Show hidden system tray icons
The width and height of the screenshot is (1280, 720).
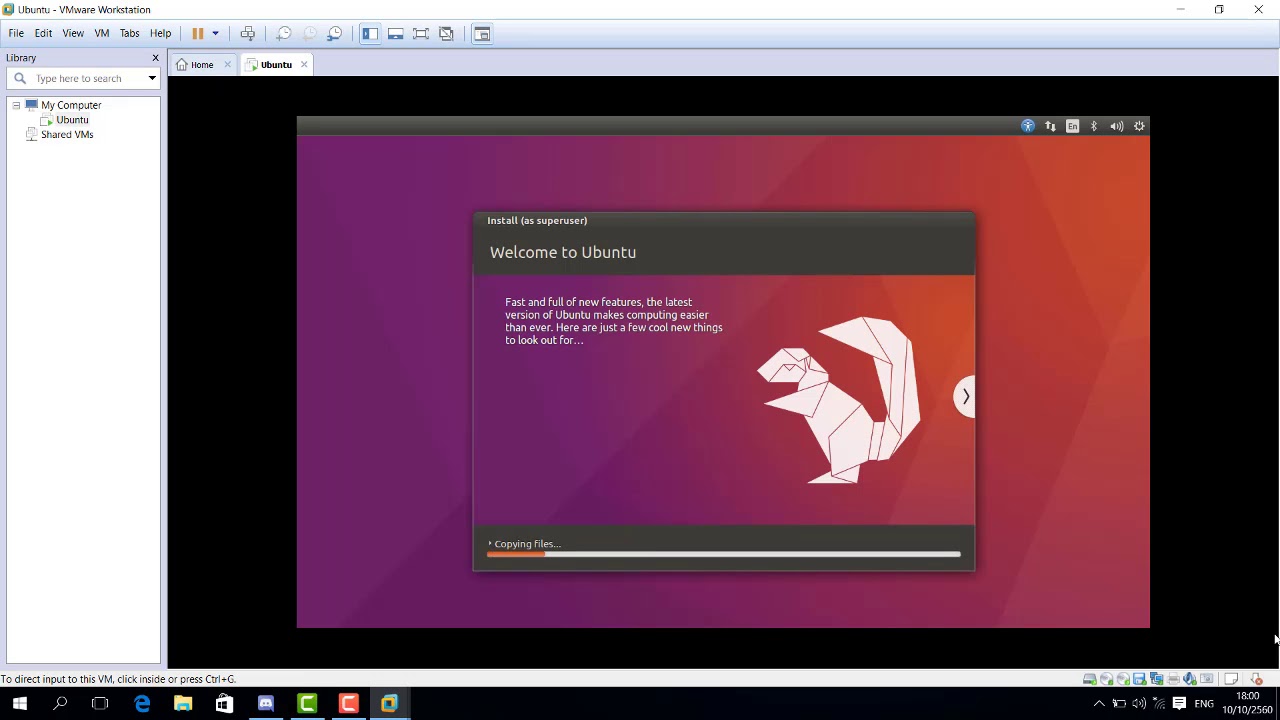pos(1099,704)
